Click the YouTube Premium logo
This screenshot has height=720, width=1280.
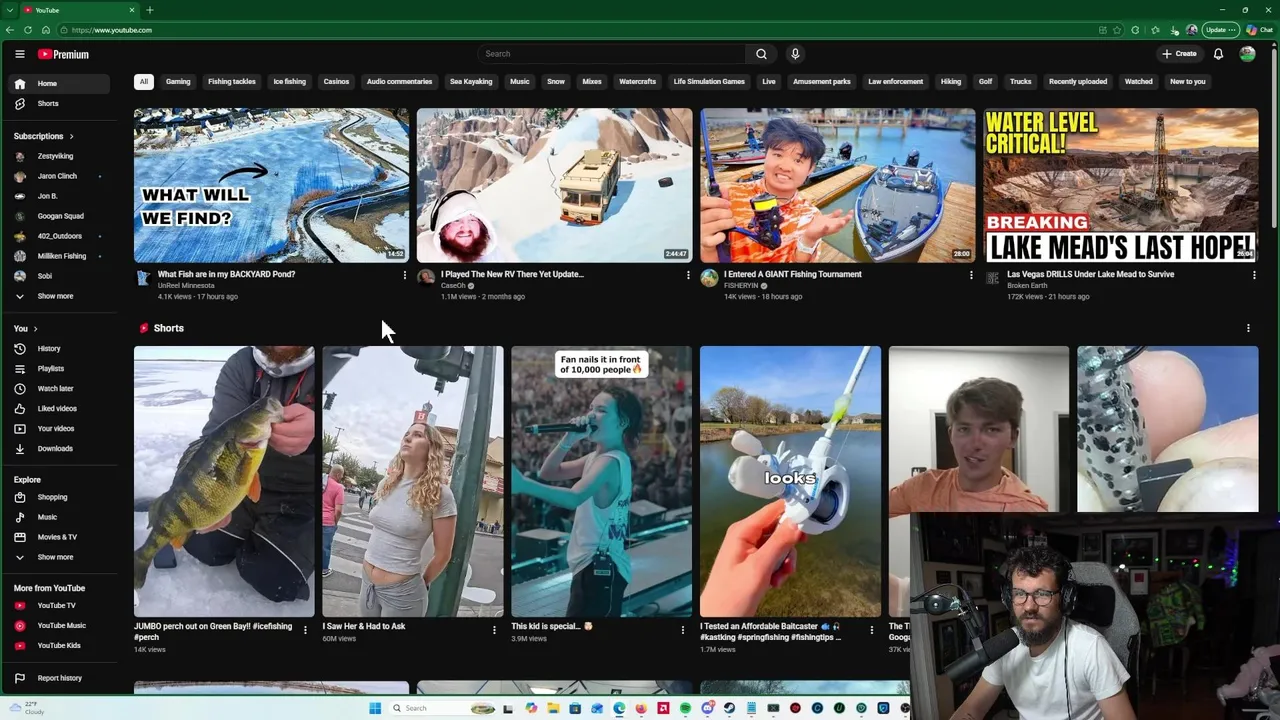click(64, 54)
